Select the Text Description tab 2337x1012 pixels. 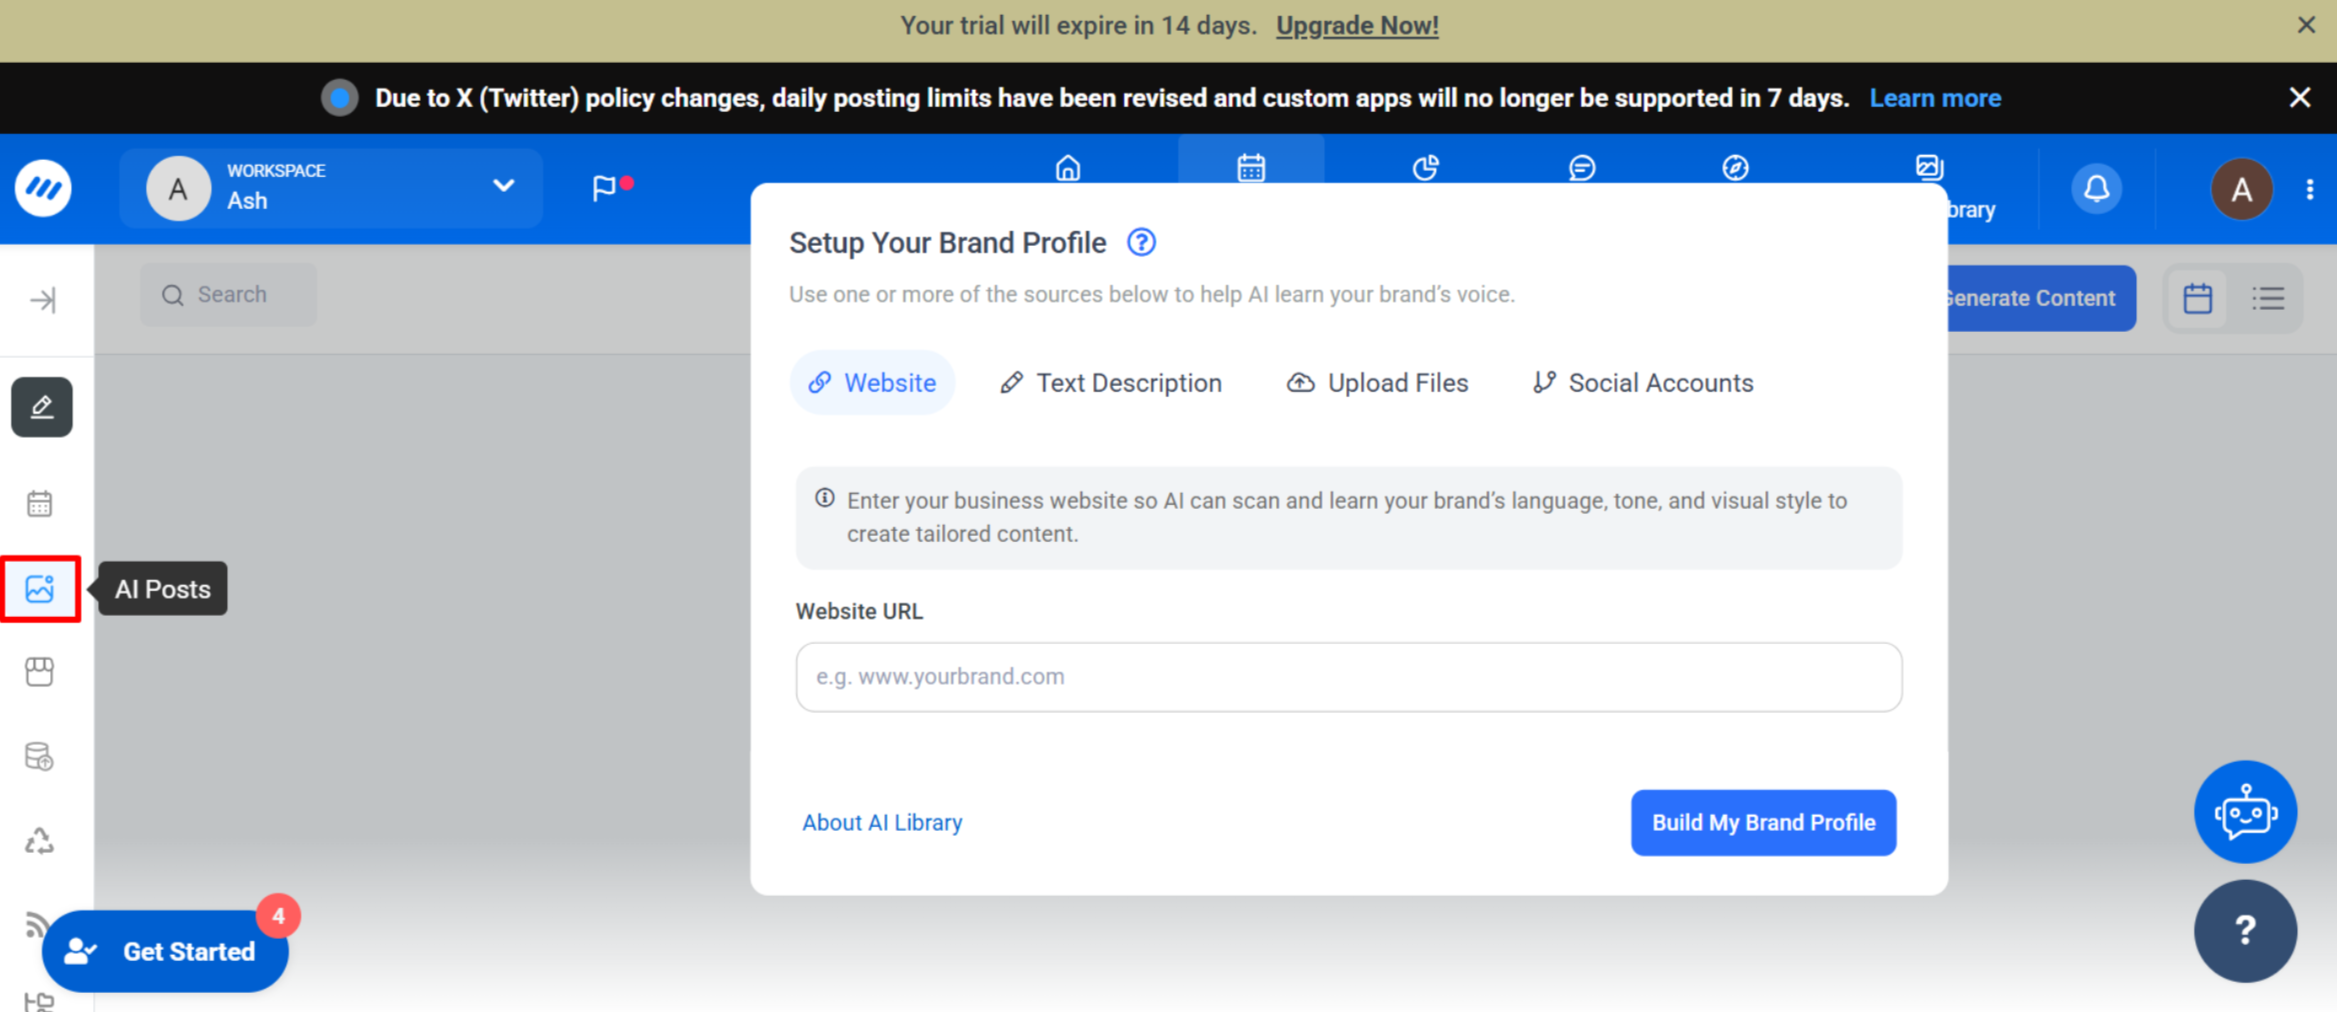coord(1111,383)
